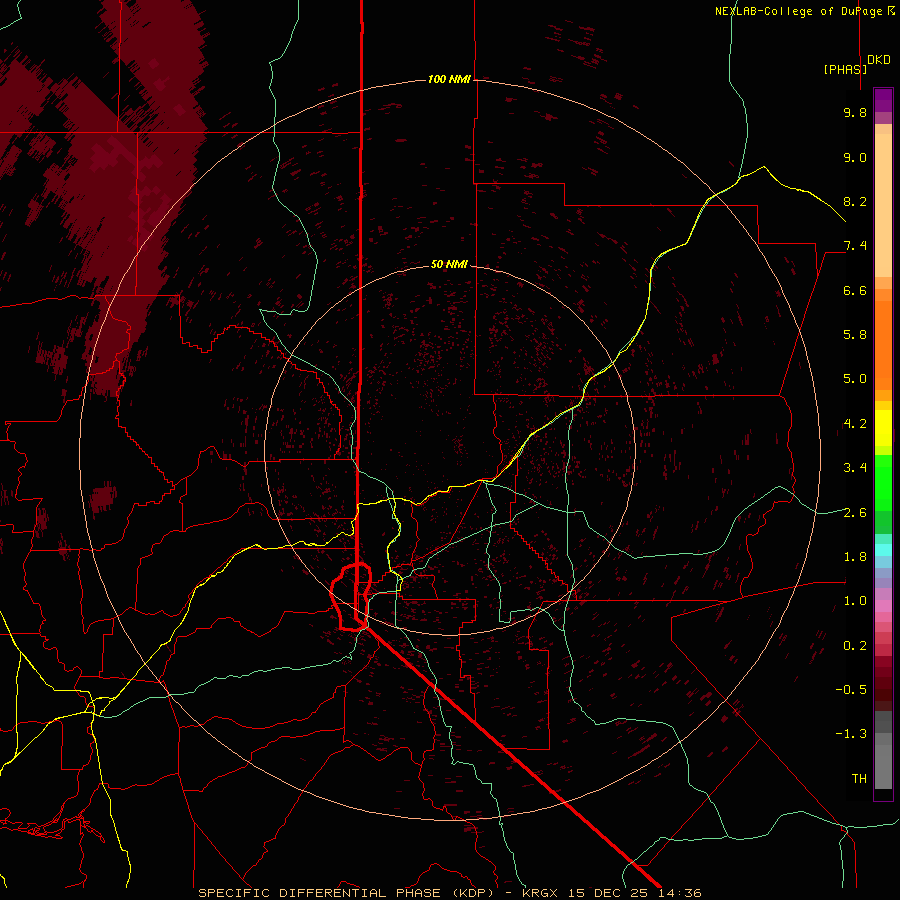Click the 8.2 scale value
Screen dimensions: 900x900
(855, 201)
